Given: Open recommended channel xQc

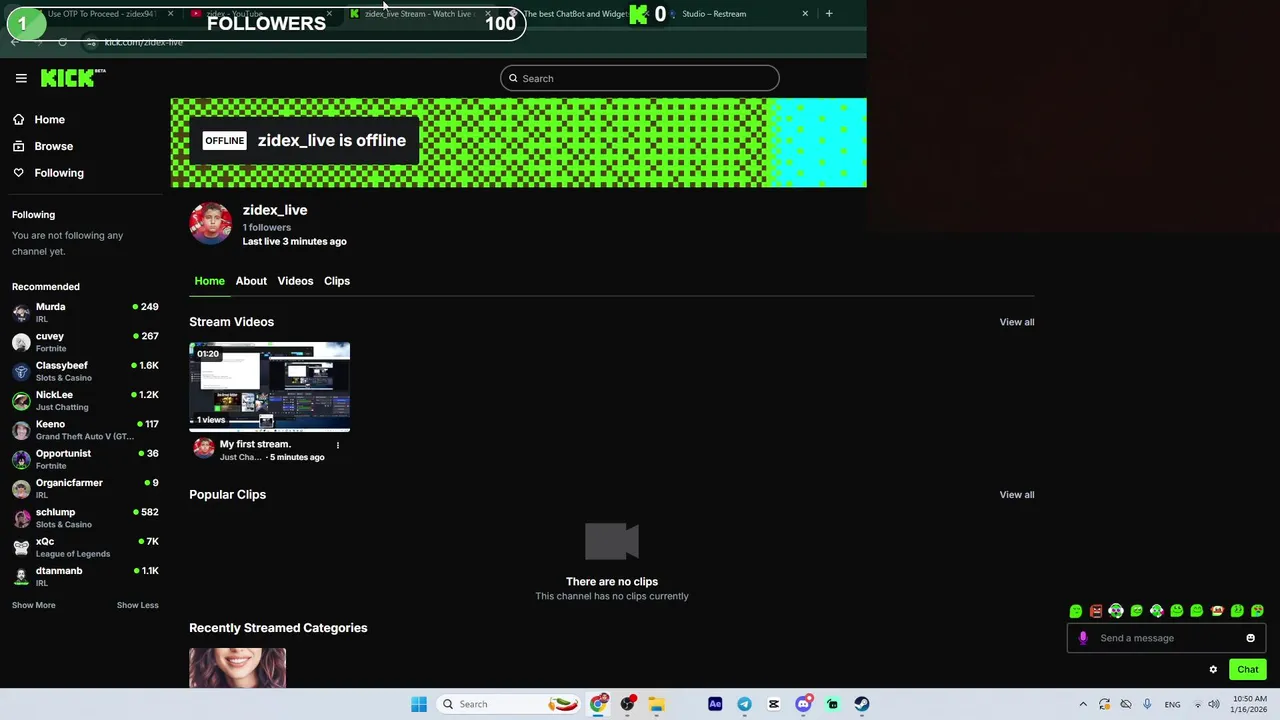Looking at the screenshot, I should pyautogui.click(x=85, y=547).
